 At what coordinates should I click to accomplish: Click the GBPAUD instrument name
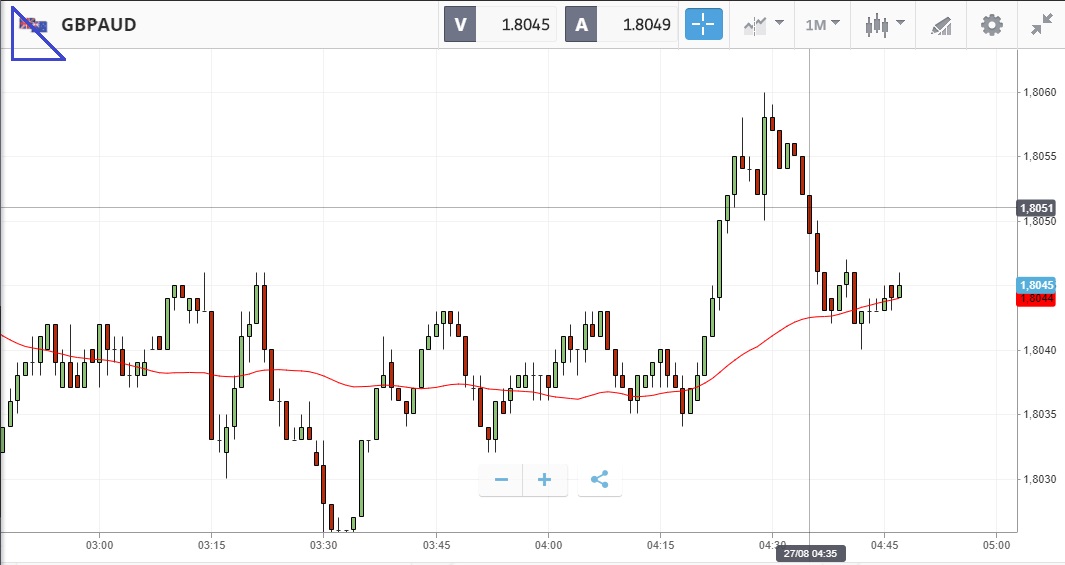(99, 25)
